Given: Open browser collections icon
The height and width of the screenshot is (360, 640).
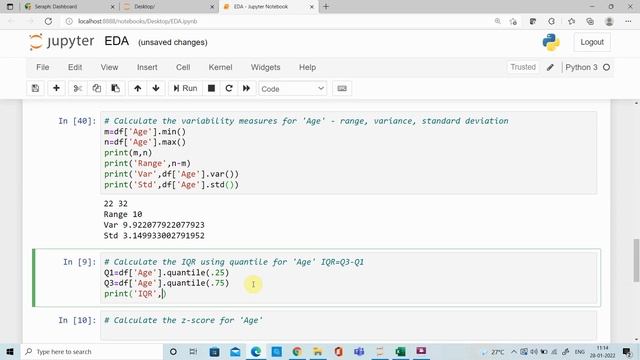Looking at the screenshot, I should (x=590, y=21).
